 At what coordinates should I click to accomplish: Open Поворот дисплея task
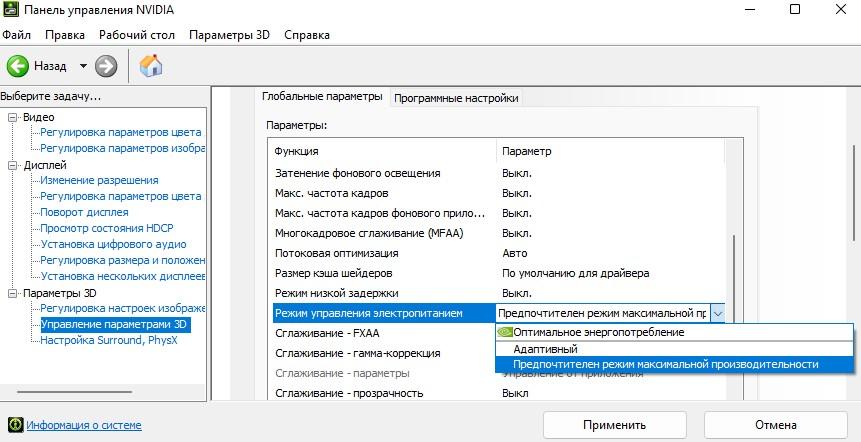click(x=85, y=212)
